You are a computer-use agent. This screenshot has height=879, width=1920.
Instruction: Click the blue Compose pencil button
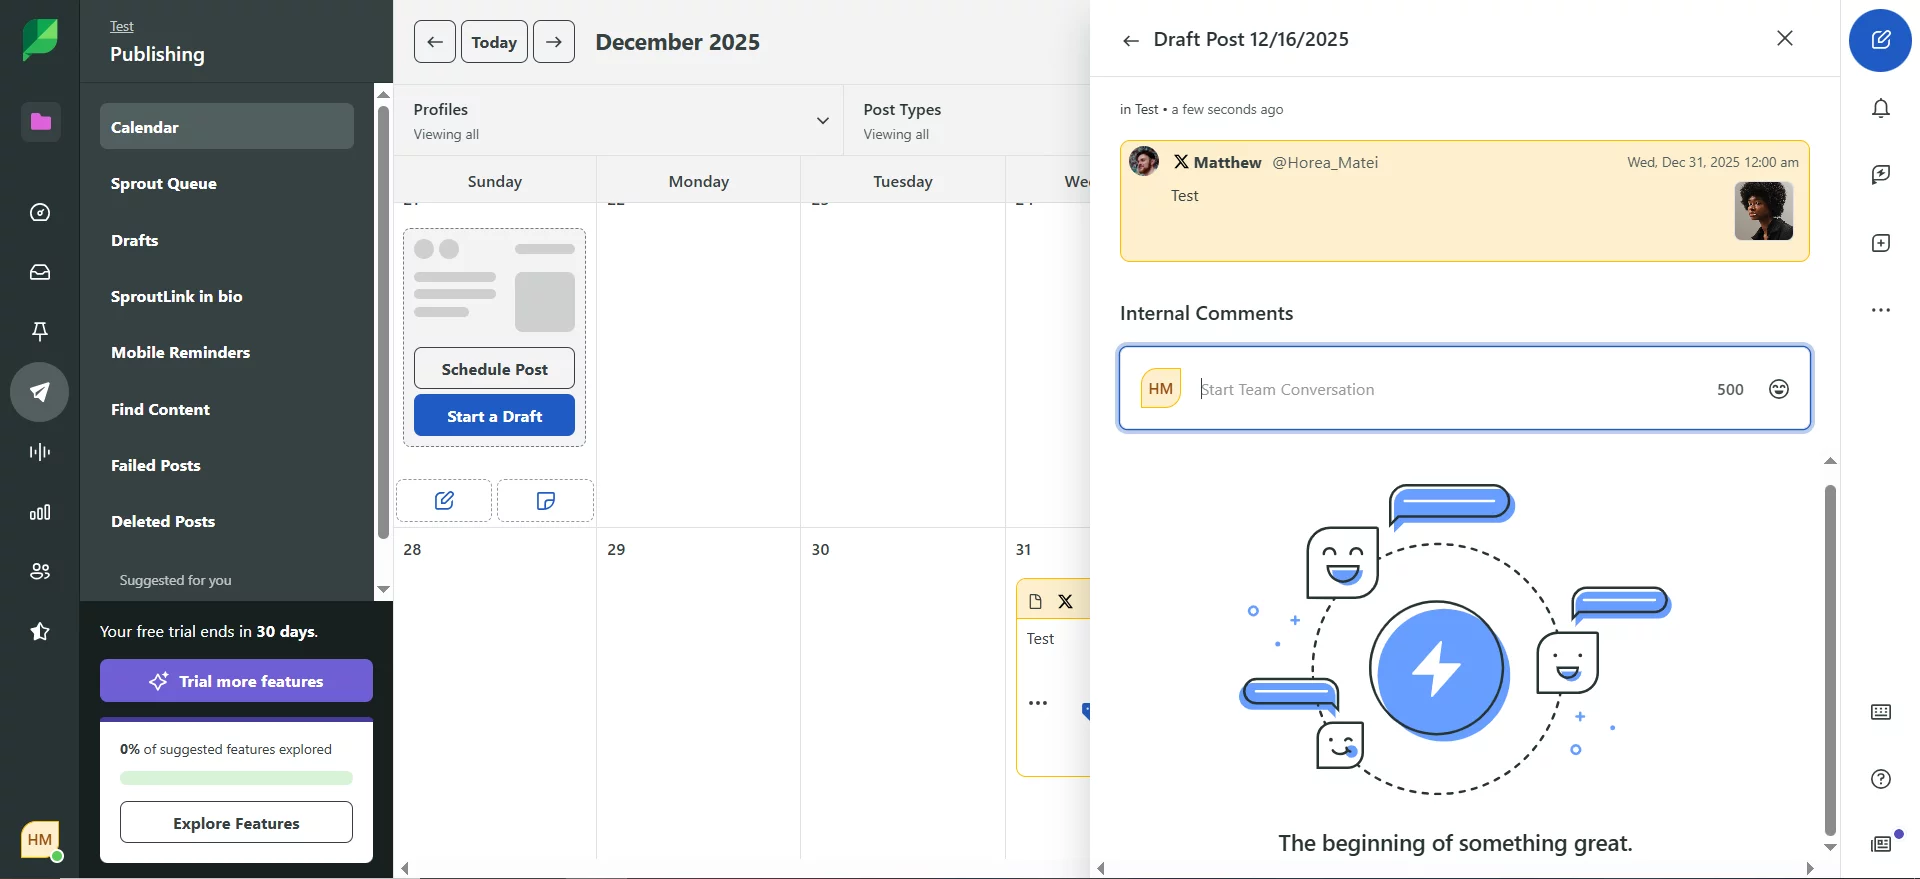[1880, 40]
